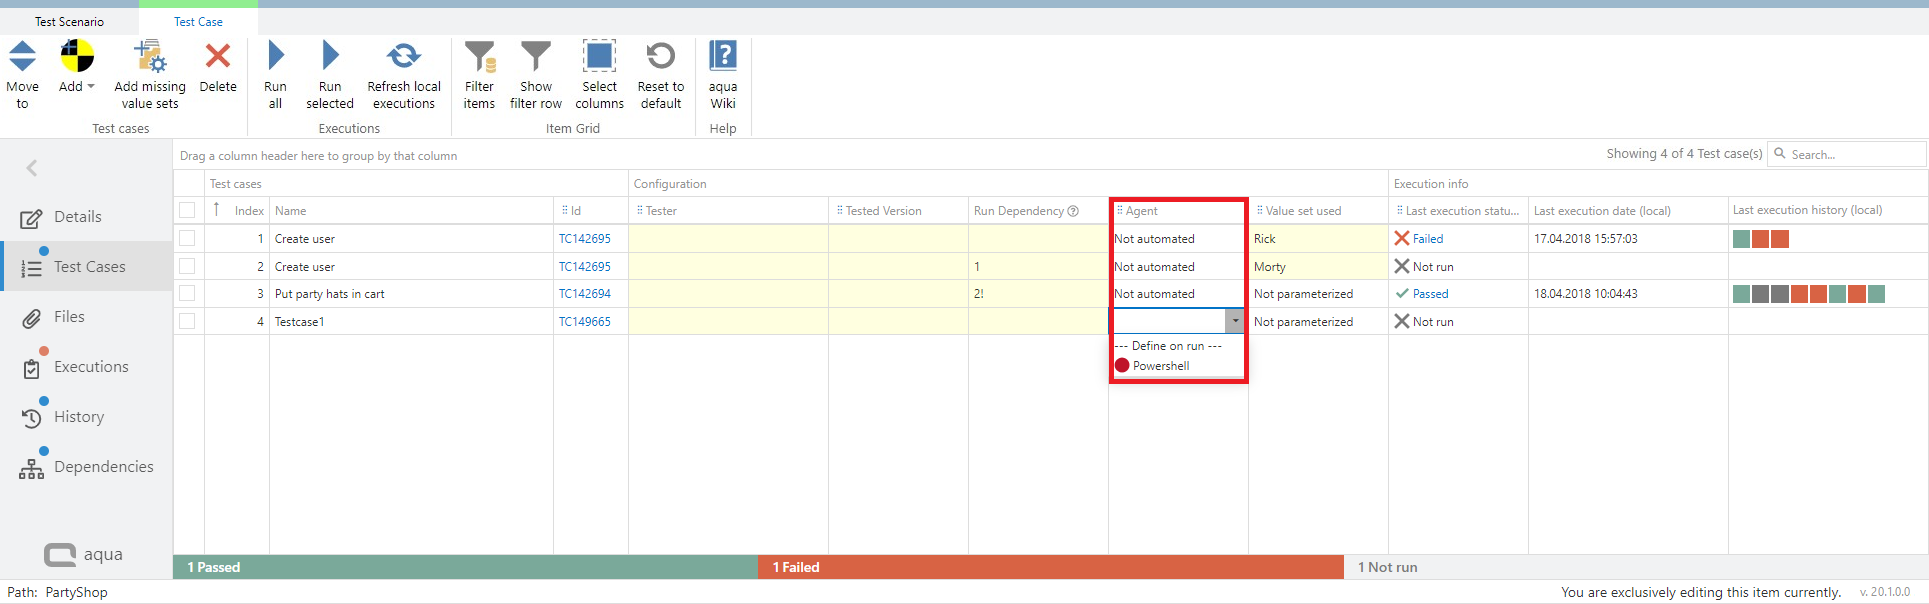The width and height of the screenshot is (1929, 604).
Task: Click the Run selected icon
Action: pos(330,56)
